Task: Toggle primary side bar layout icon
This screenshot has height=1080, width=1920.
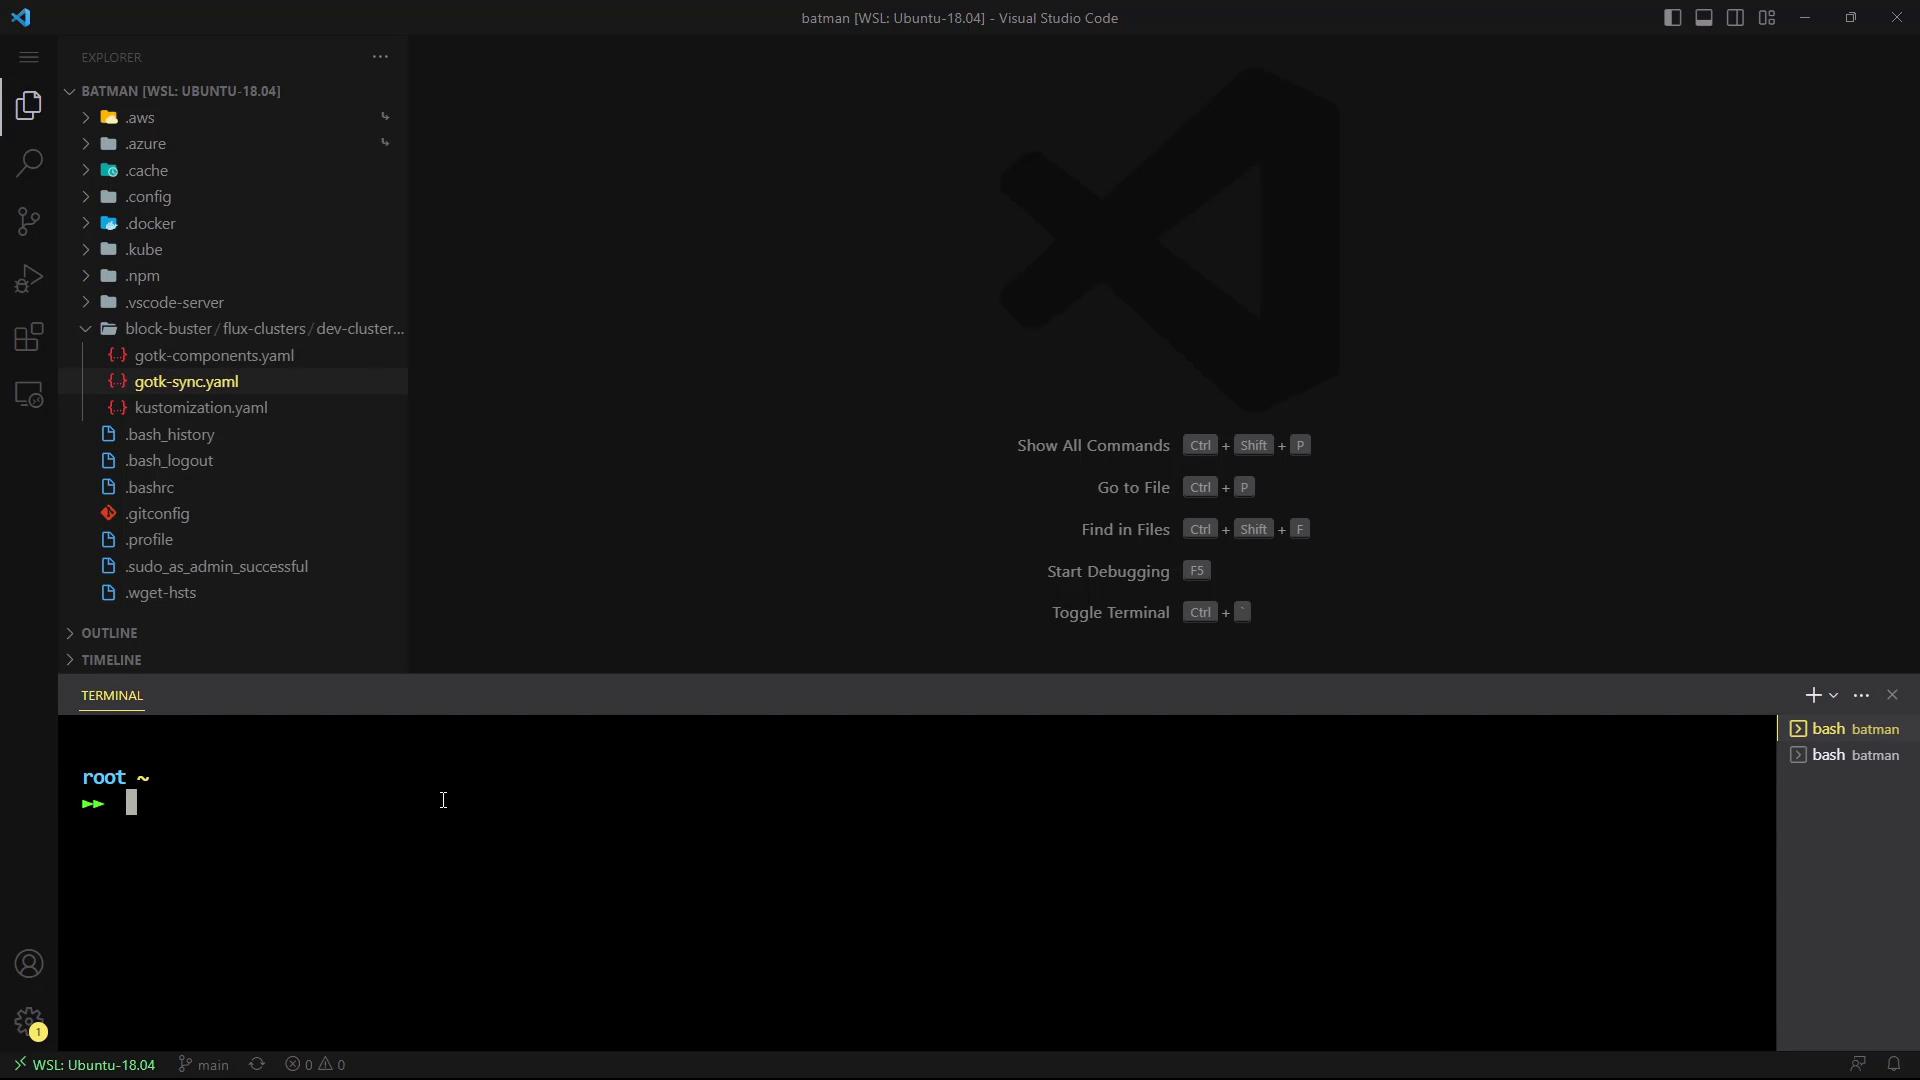Action: (x=1672, y=18)
